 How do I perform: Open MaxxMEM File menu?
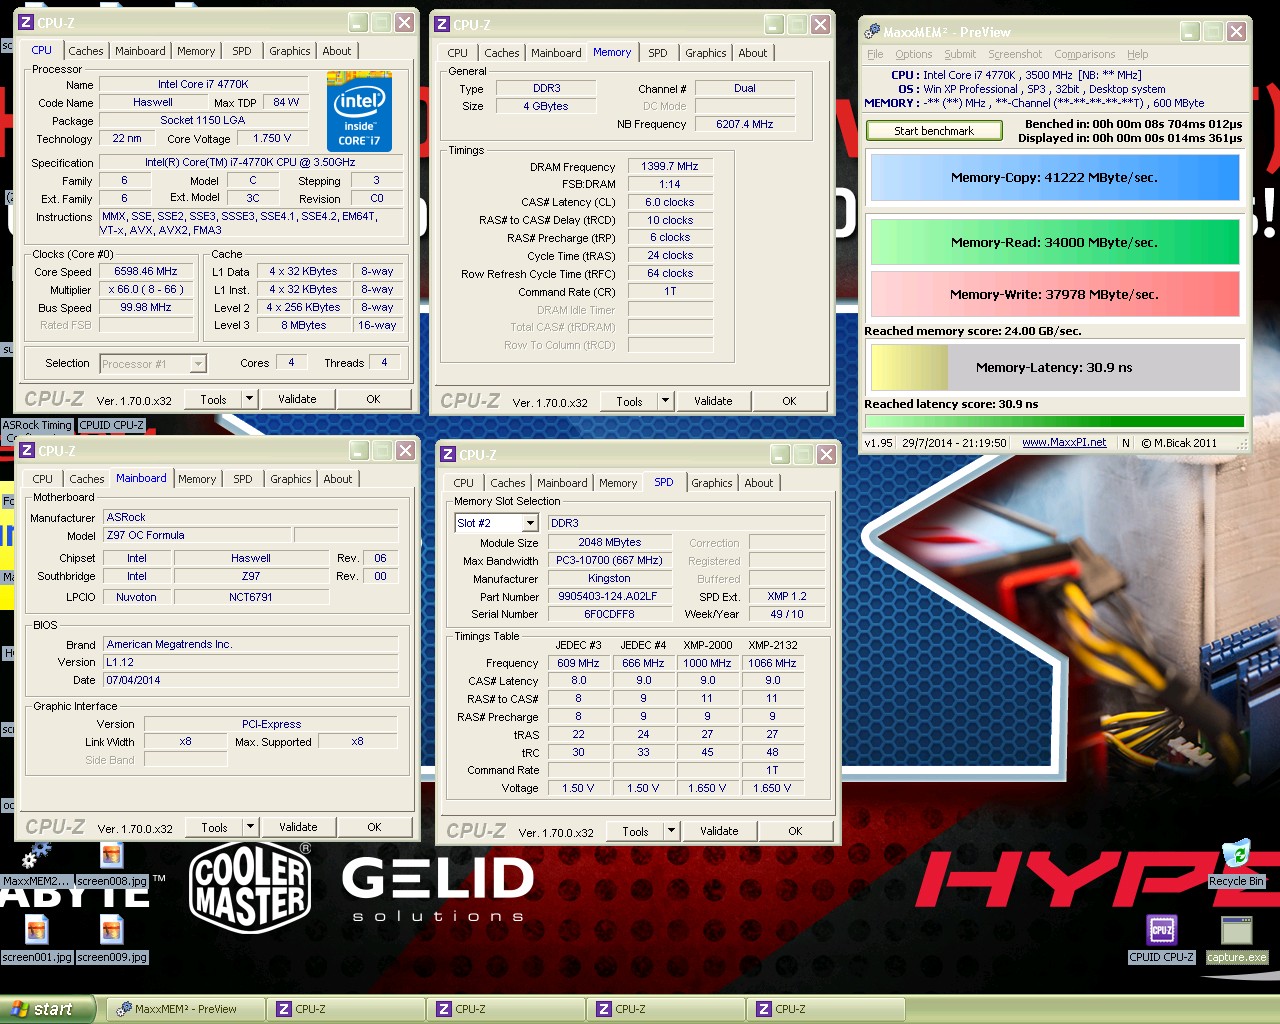click(x=875, y=54)
